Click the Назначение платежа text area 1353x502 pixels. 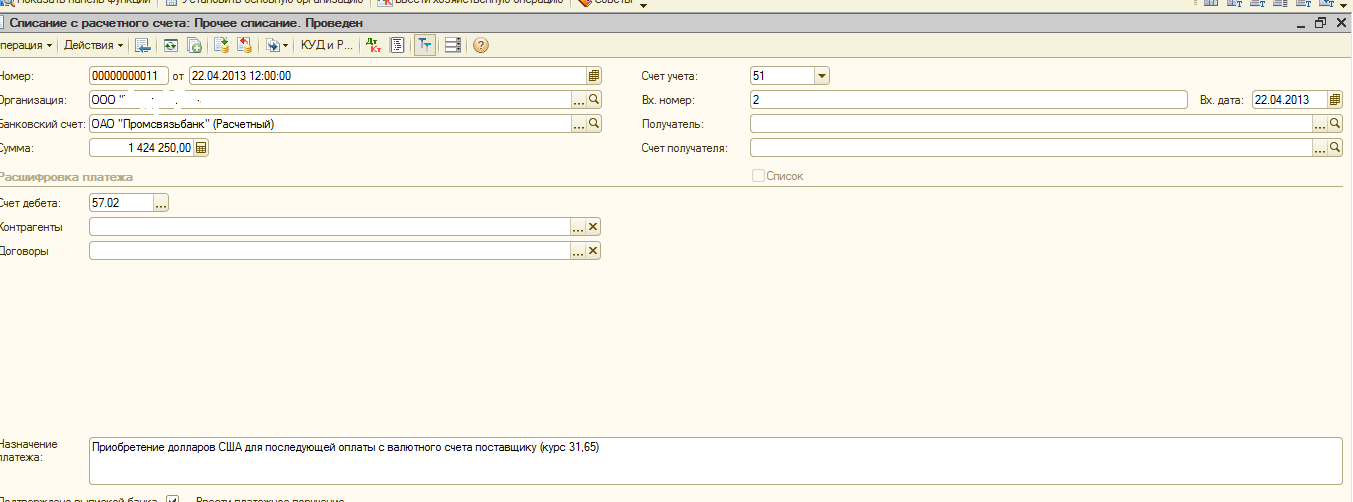click(x=714, y=460)
